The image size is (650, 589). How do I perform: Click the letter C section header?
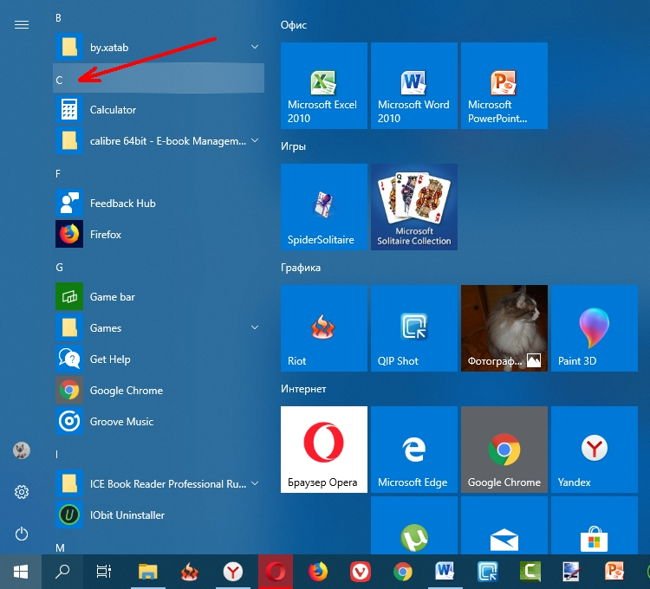coord(159,79)
